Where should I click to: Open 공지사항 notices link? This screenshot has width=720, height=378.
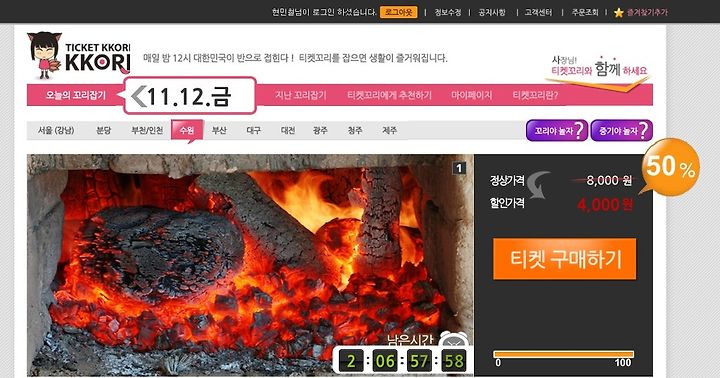[492, 12]
